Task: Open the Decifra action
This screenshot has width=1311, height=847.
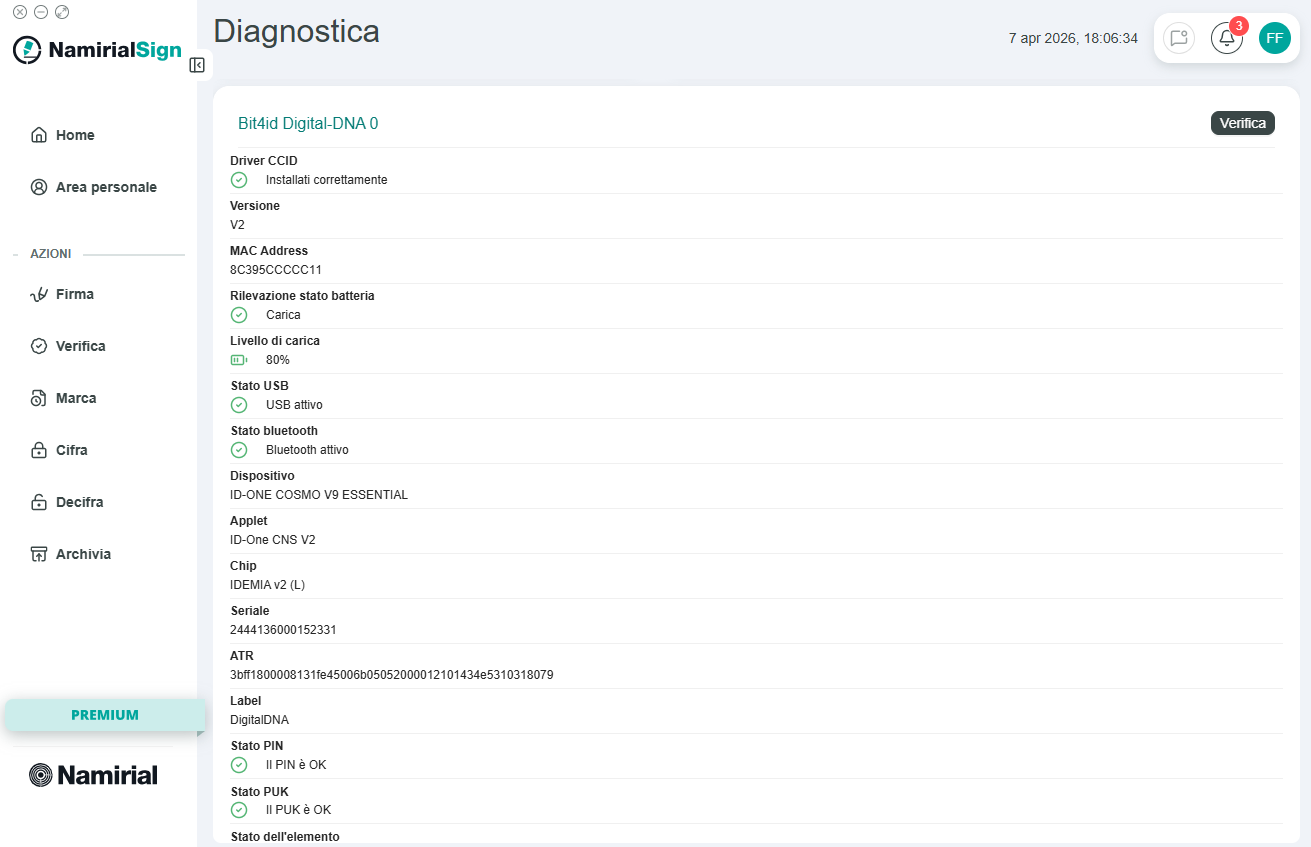Action: (80, 502)
